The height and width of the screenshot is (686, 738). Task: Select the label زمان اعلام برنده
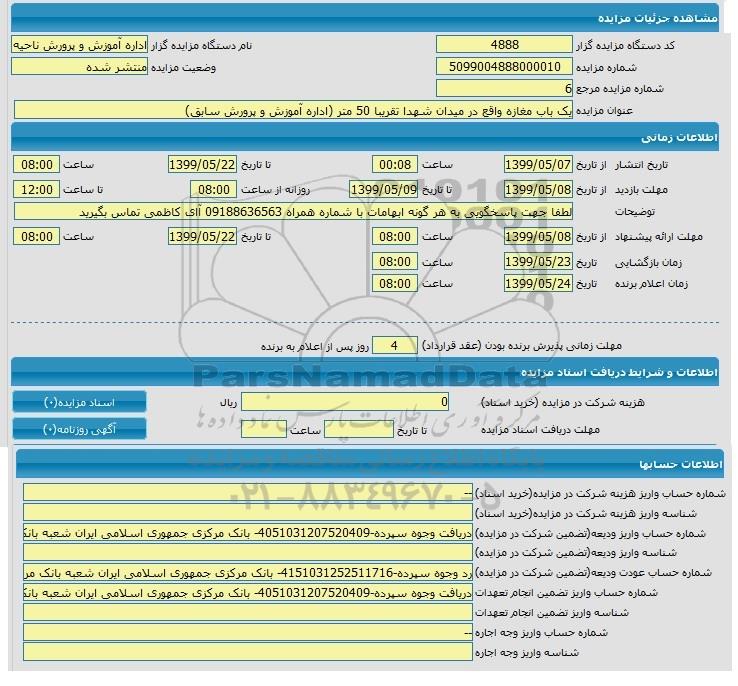651,284
